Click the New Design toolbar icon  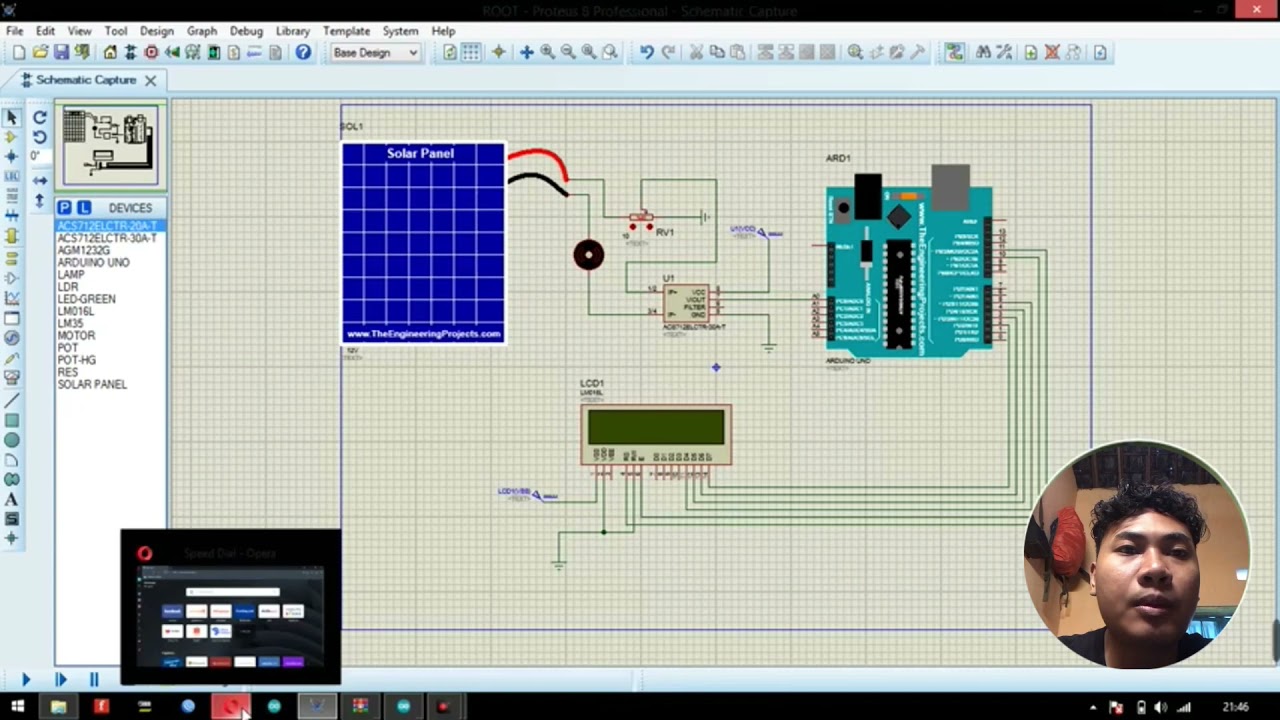click(x=19, y=52)
